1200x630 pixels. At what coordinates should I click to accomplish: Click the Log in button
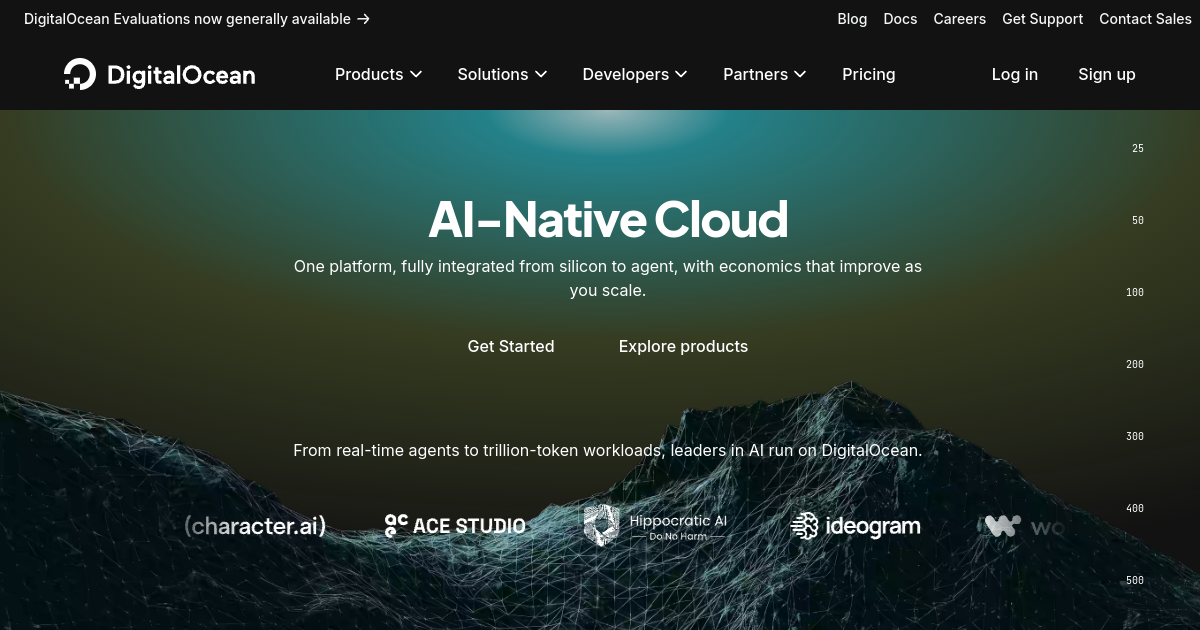(x=1015, y=74)
